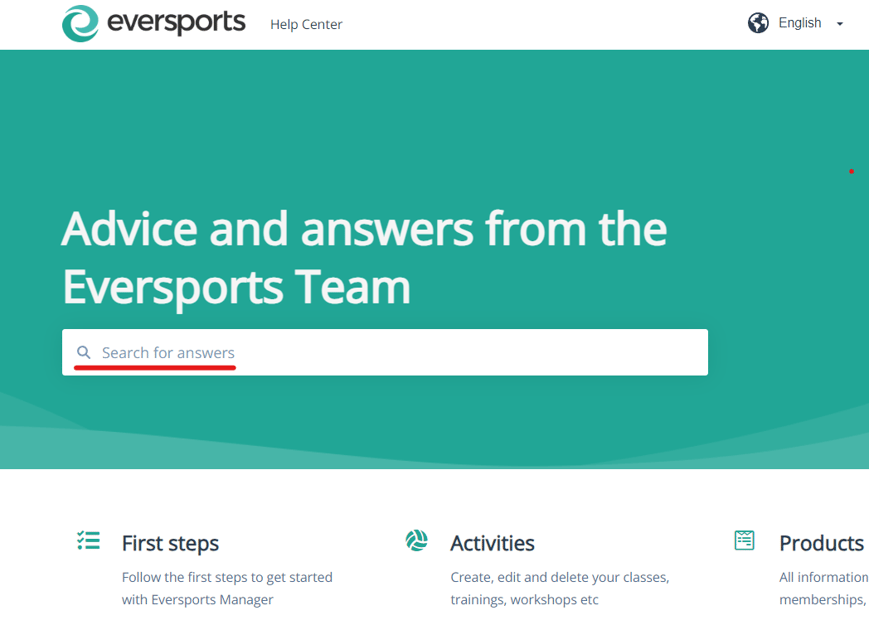
Task: Click the Products card icon
Action: [744, 540]
